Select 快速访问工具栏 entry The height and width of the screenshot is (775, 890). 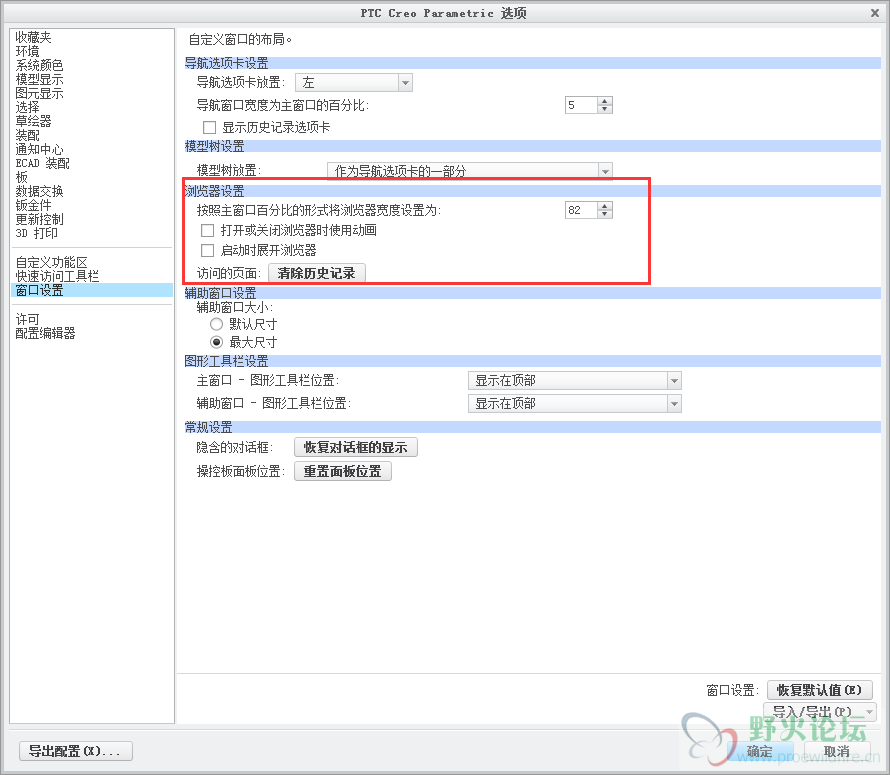click(x=57, y=276)
